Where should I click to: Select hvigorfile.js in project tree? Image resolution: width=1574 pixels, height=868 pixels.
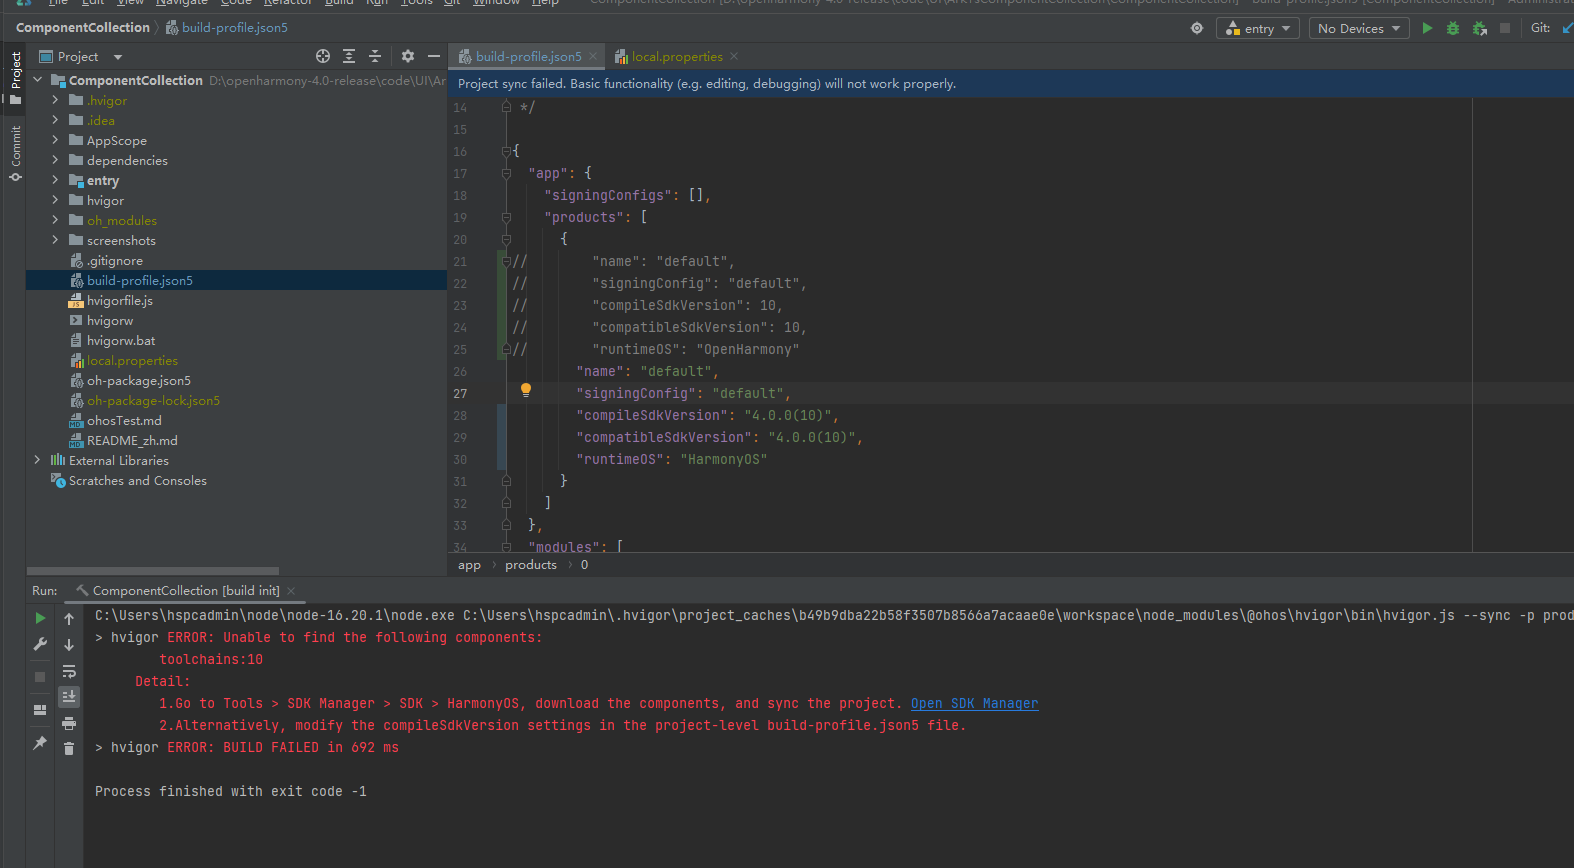119,300
